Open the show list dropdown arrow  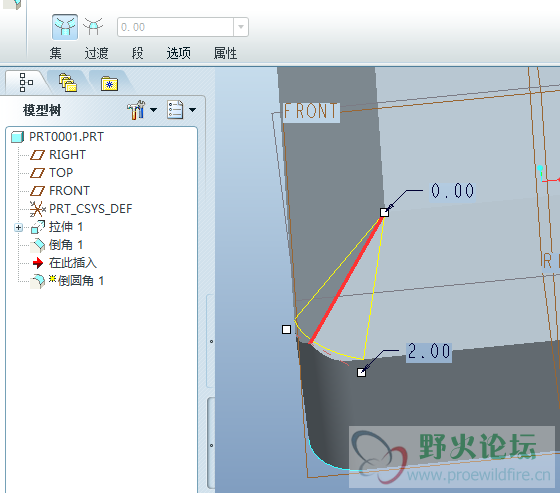click(x=192, y=110)
